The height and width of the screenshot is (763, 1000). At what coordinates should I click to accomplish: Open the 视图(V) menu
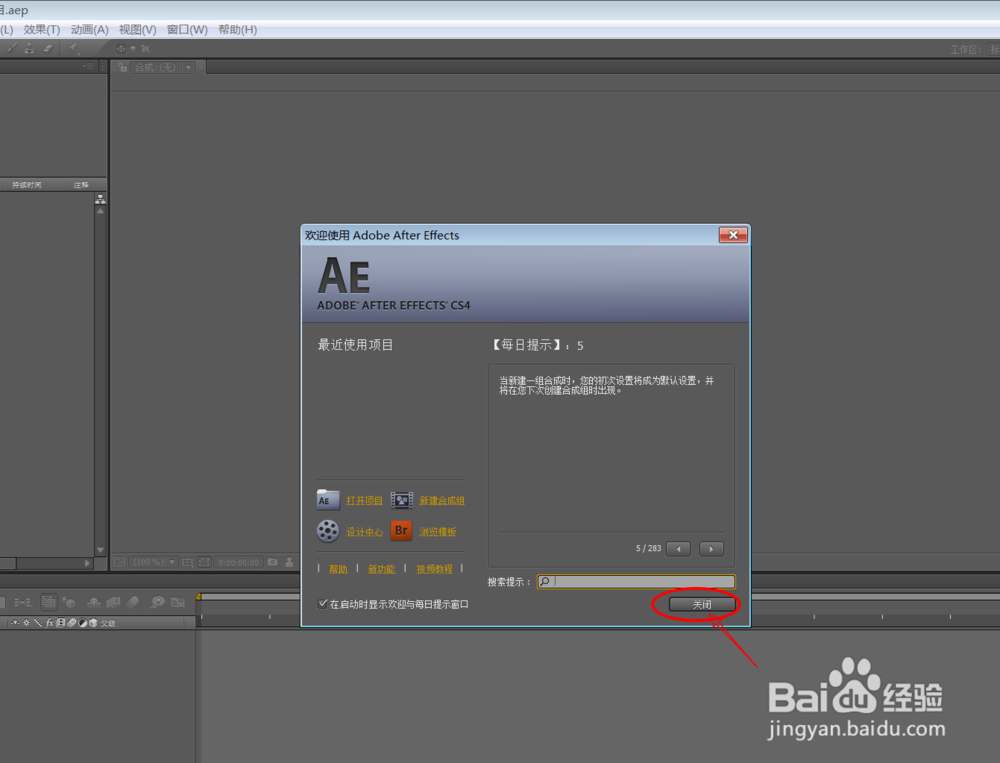(137, 29)
